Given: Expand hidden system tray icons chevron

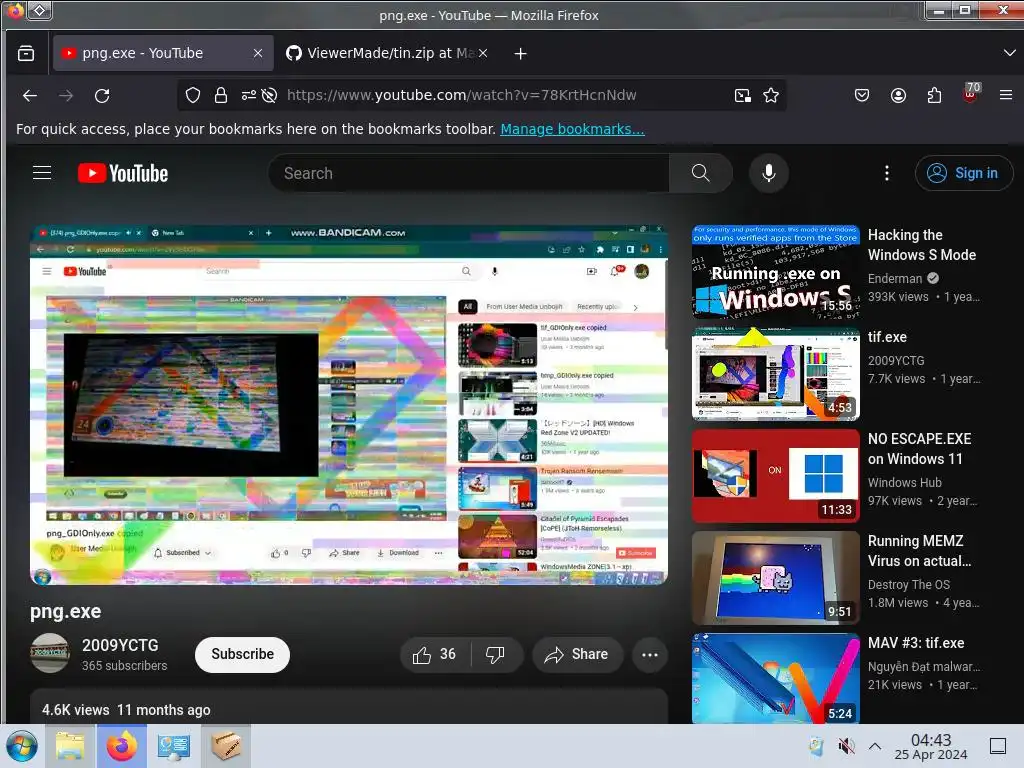Looking at the screenshot, I should pos(875,746).
